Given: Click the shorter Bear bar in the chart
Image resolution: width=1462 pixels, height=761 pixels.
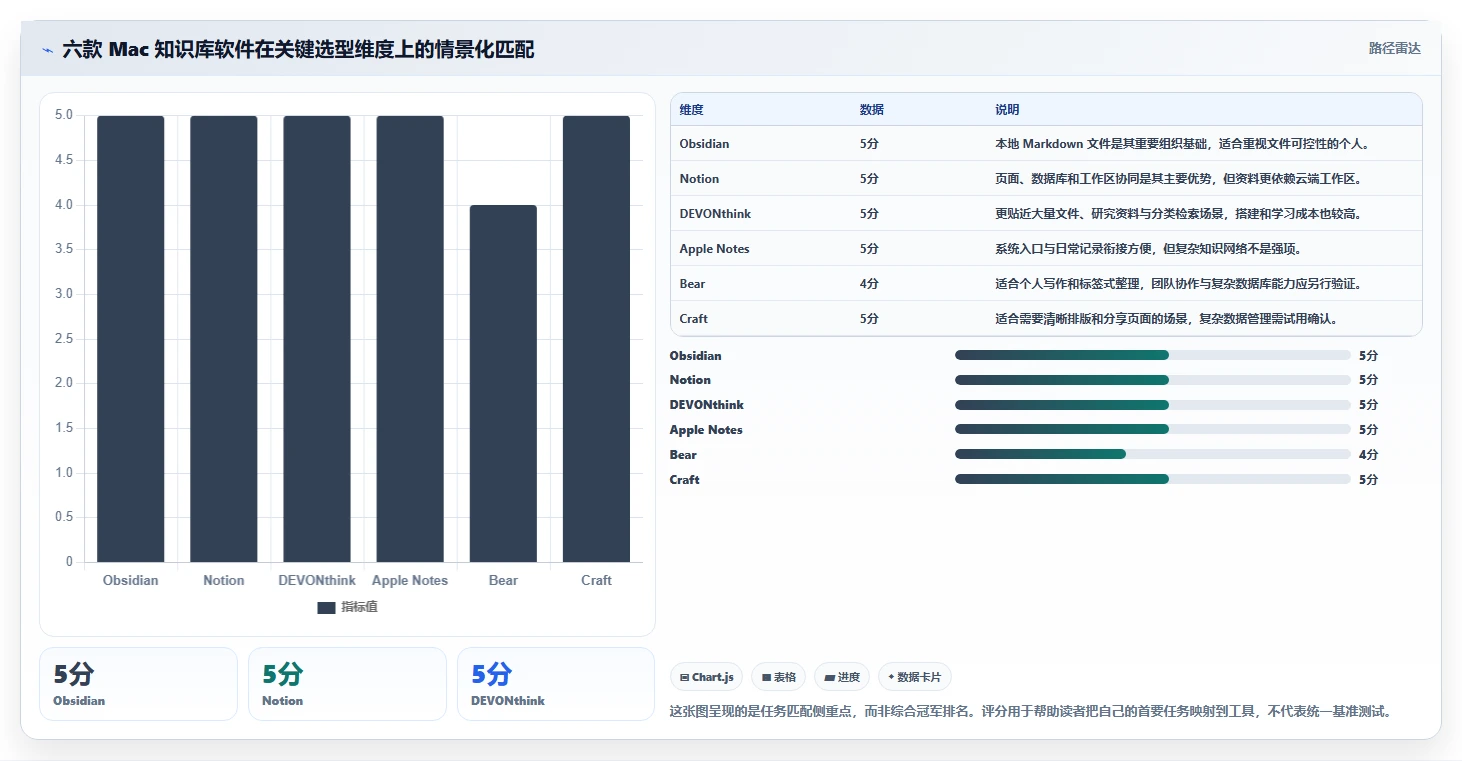Looking at the screenshot, I should coord(503,383).
